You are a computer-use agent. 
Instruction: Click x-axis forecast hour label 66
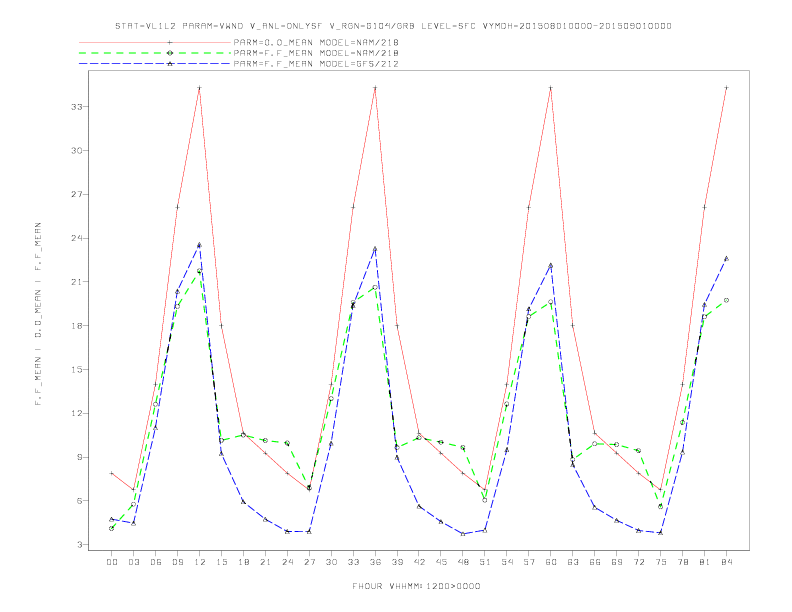(x=595, y=562)
